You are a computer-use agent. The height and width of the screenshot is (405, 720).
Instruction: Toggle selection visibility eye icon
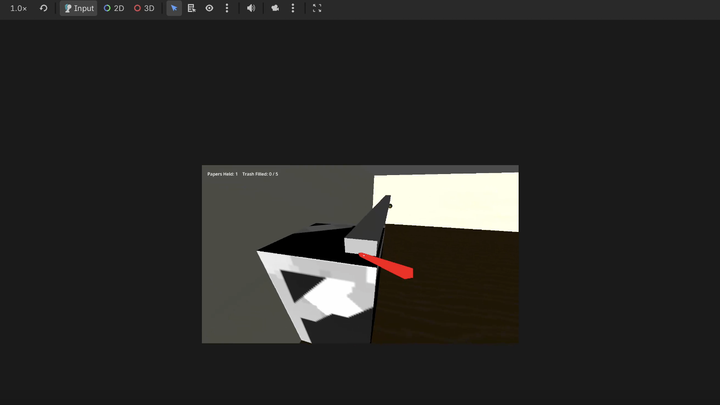coord(209,8)
